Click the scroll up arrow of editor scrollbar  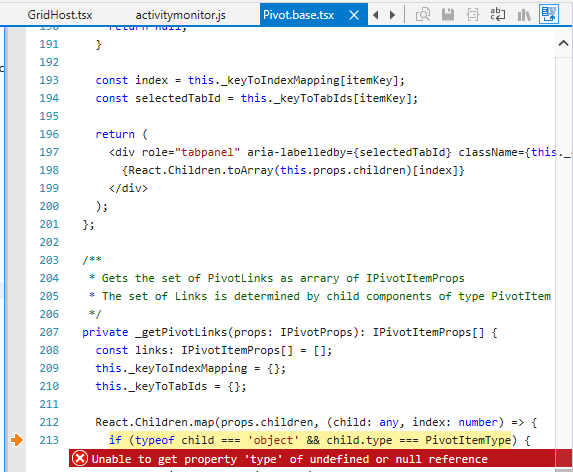pos(563,43)
